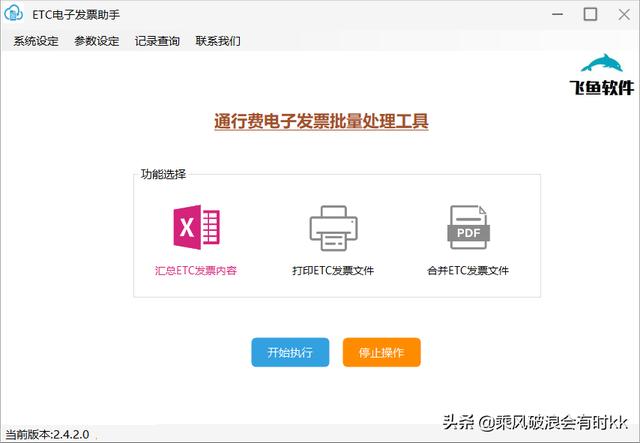Click the 汇总ETC发票内容 label

(196, 270)
